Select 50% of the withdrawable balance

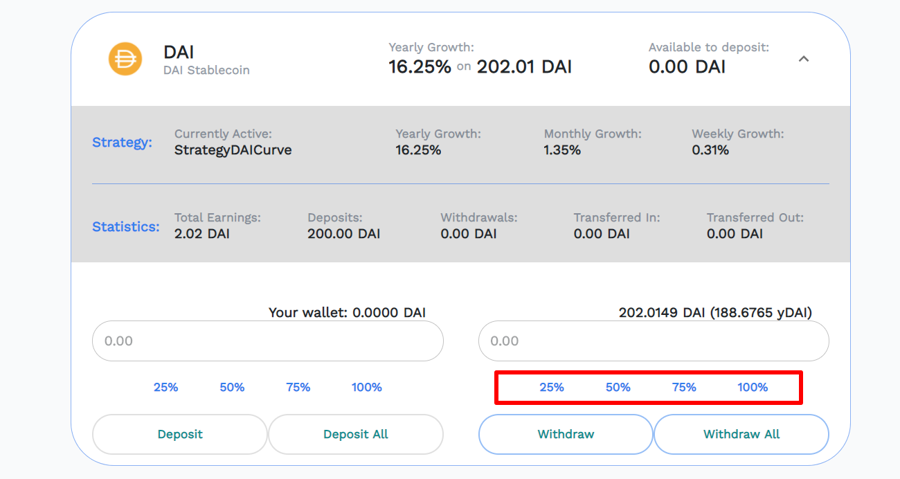point(618,387)
